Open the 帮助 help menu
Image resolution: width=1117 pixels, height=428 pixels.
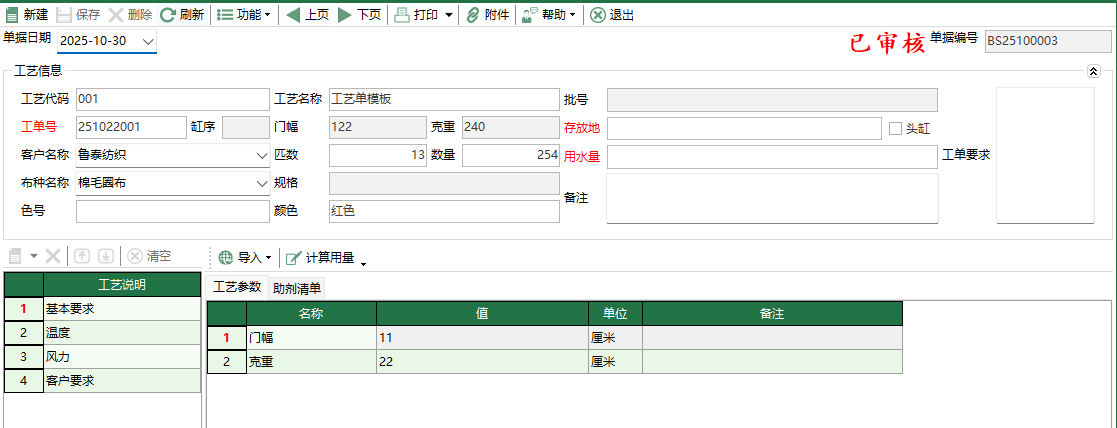(549, 14)
